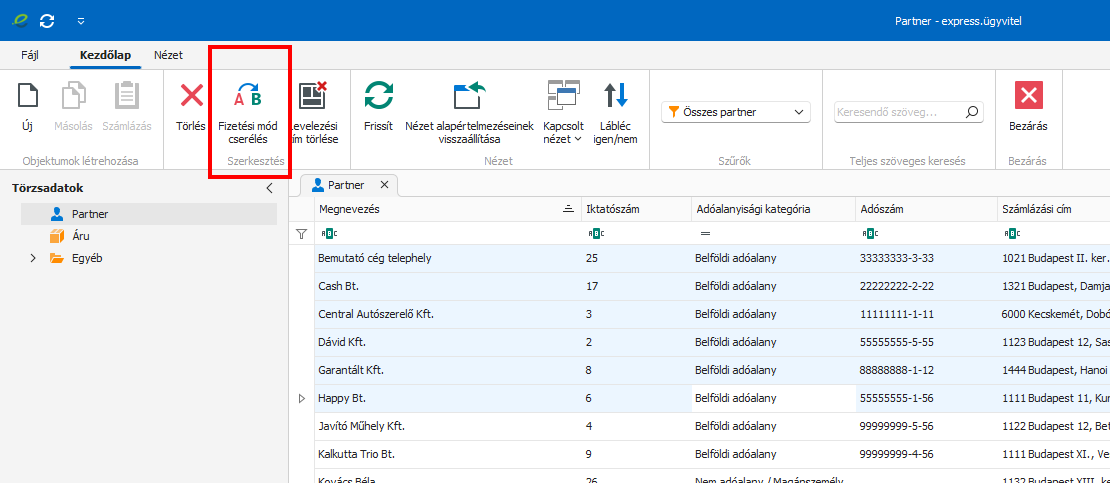Click the refresh icon in title bar

pyautogui.click(x=48, y=20)
